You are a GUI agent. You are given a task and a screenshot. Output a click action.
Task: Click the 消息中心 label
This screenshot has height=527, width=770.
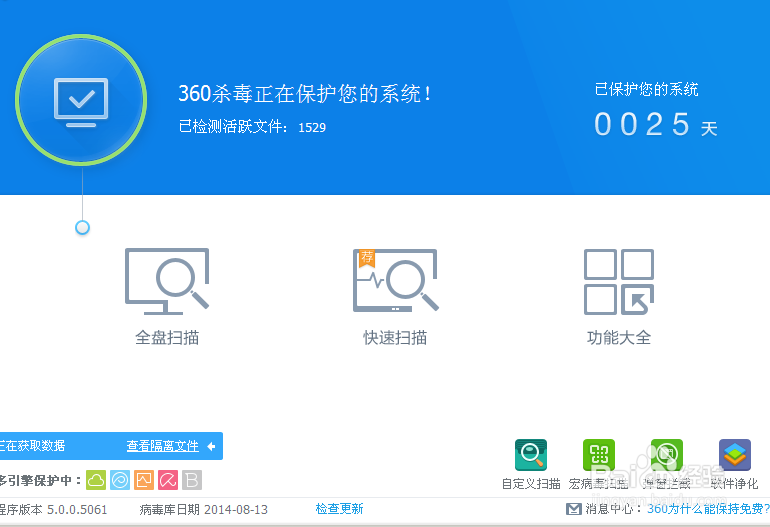(613, 509)
